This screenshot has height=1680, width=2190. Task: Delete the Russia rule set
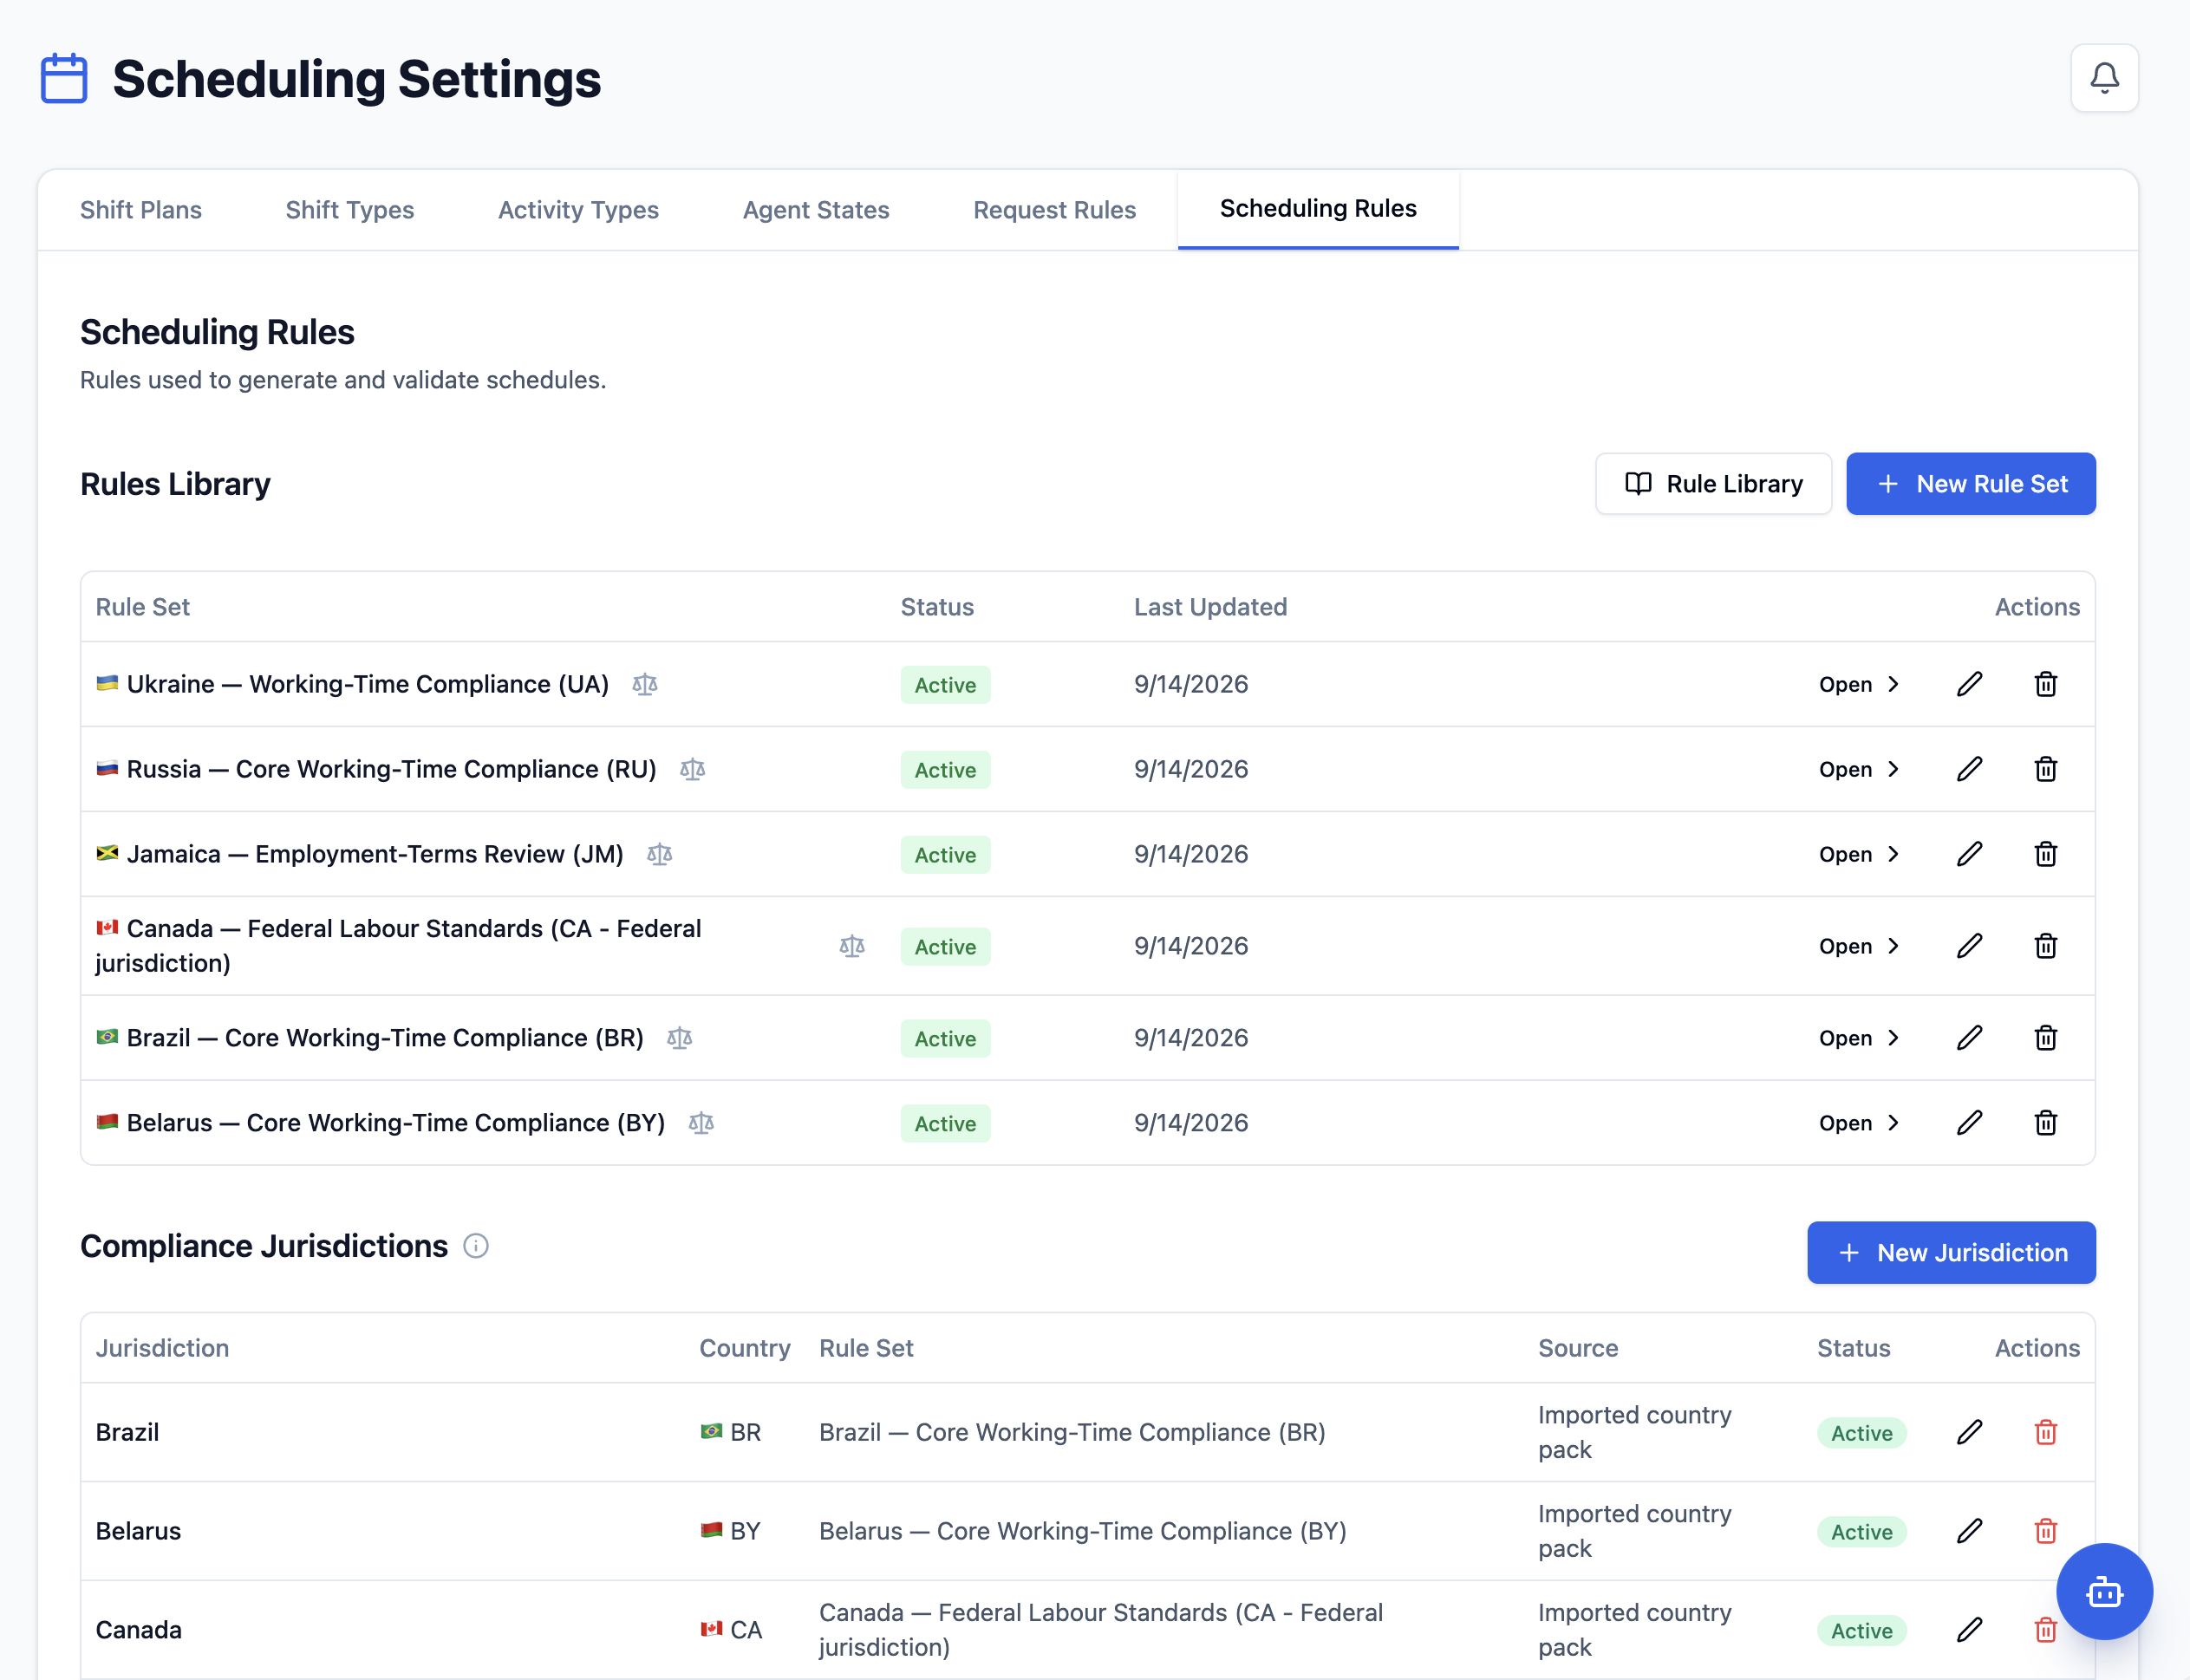[x=2045, y=769]
